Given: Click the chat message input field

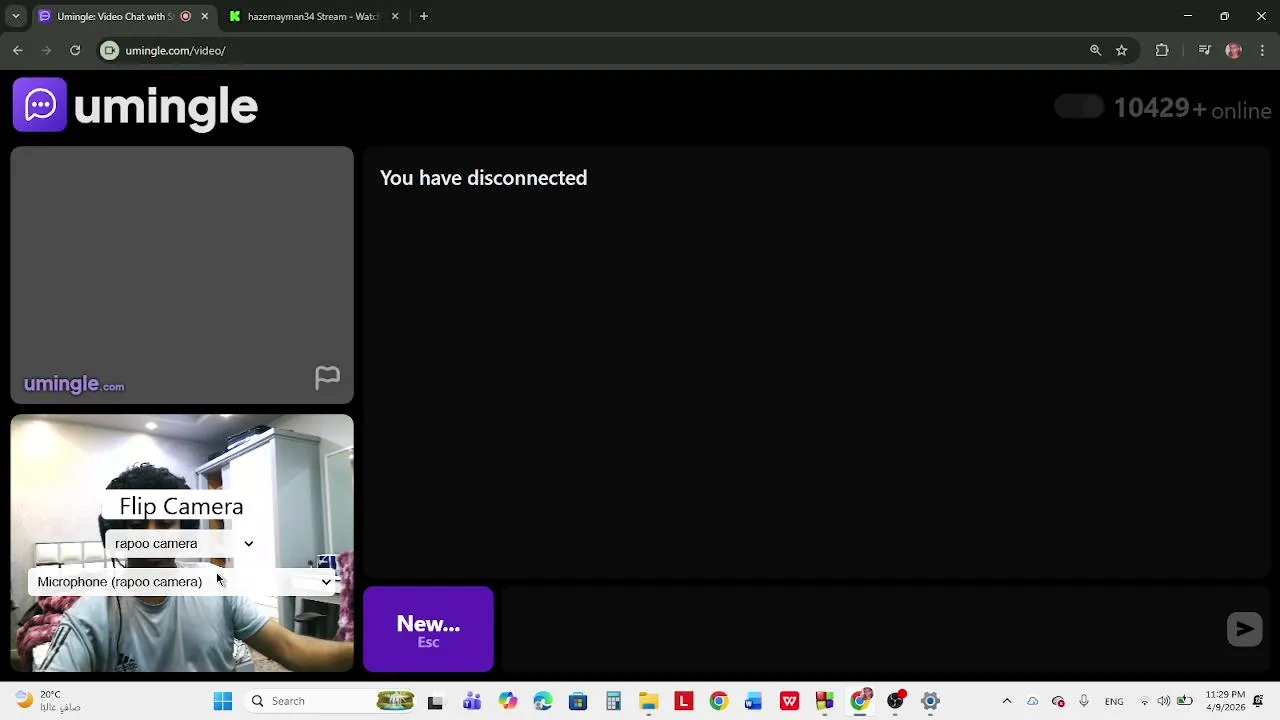Looking at the screenshot, I should (x=860, y=629).
